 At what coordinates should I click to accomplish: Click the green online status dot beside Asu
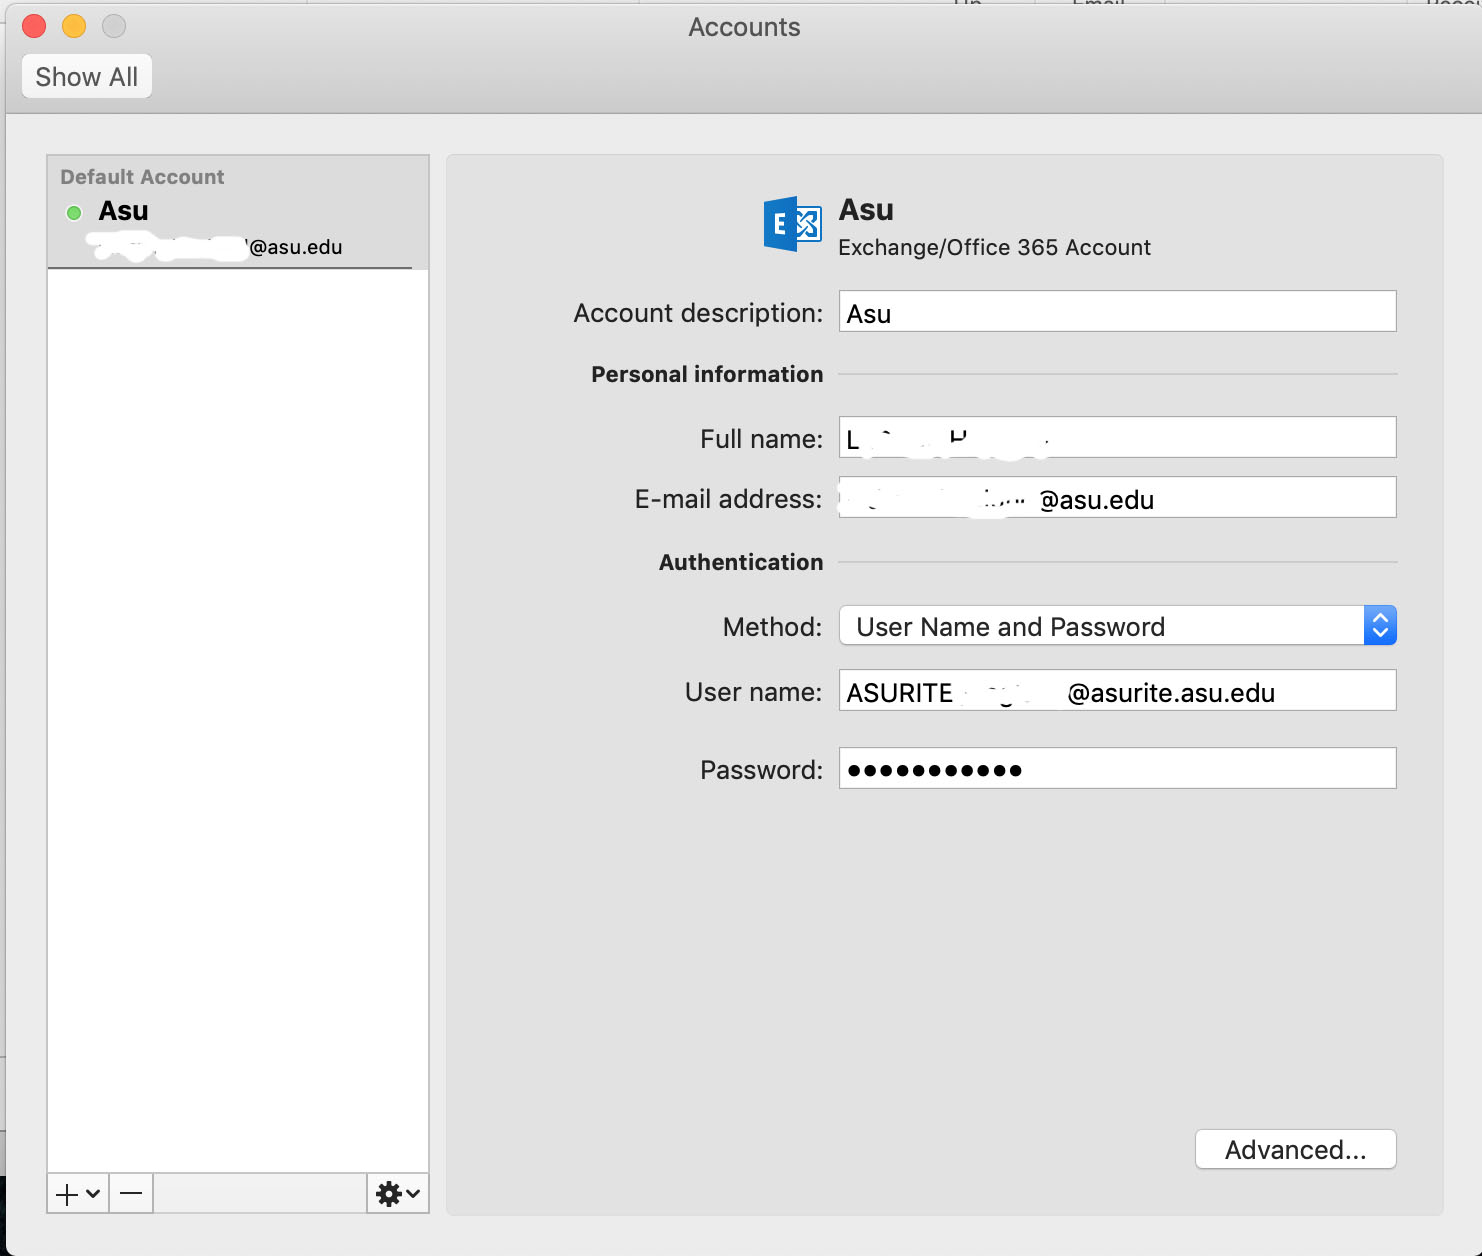pyautogui.click(x=73, y=211)
